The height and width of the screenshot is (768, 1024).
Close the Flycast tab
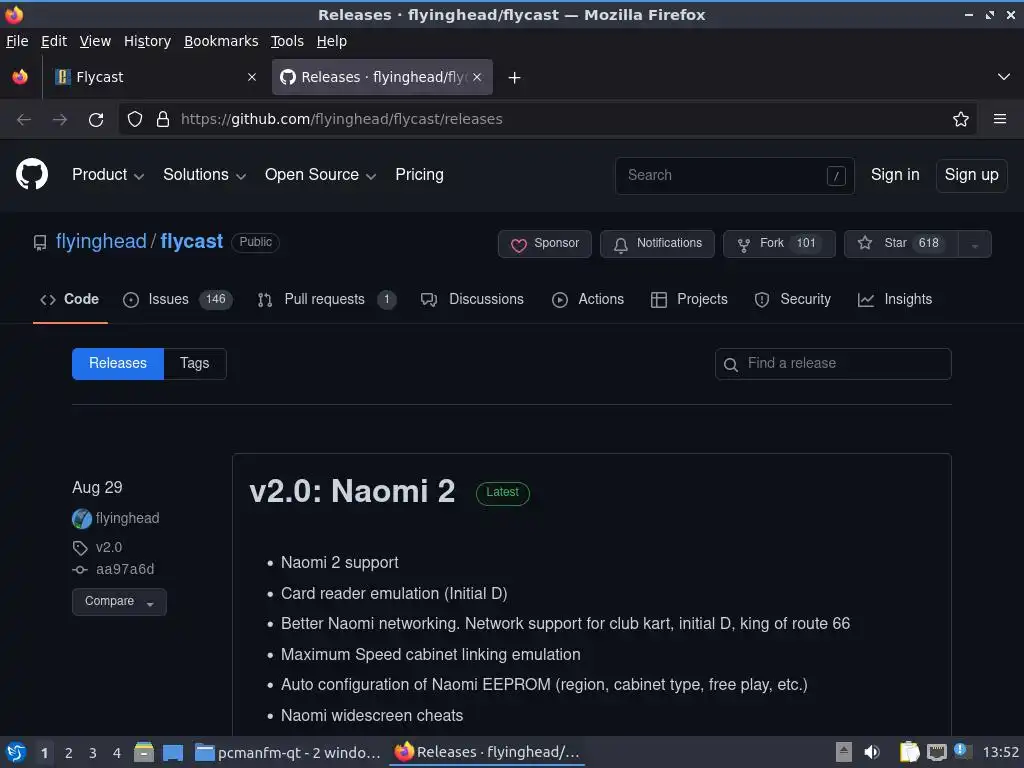click(252, 77)
